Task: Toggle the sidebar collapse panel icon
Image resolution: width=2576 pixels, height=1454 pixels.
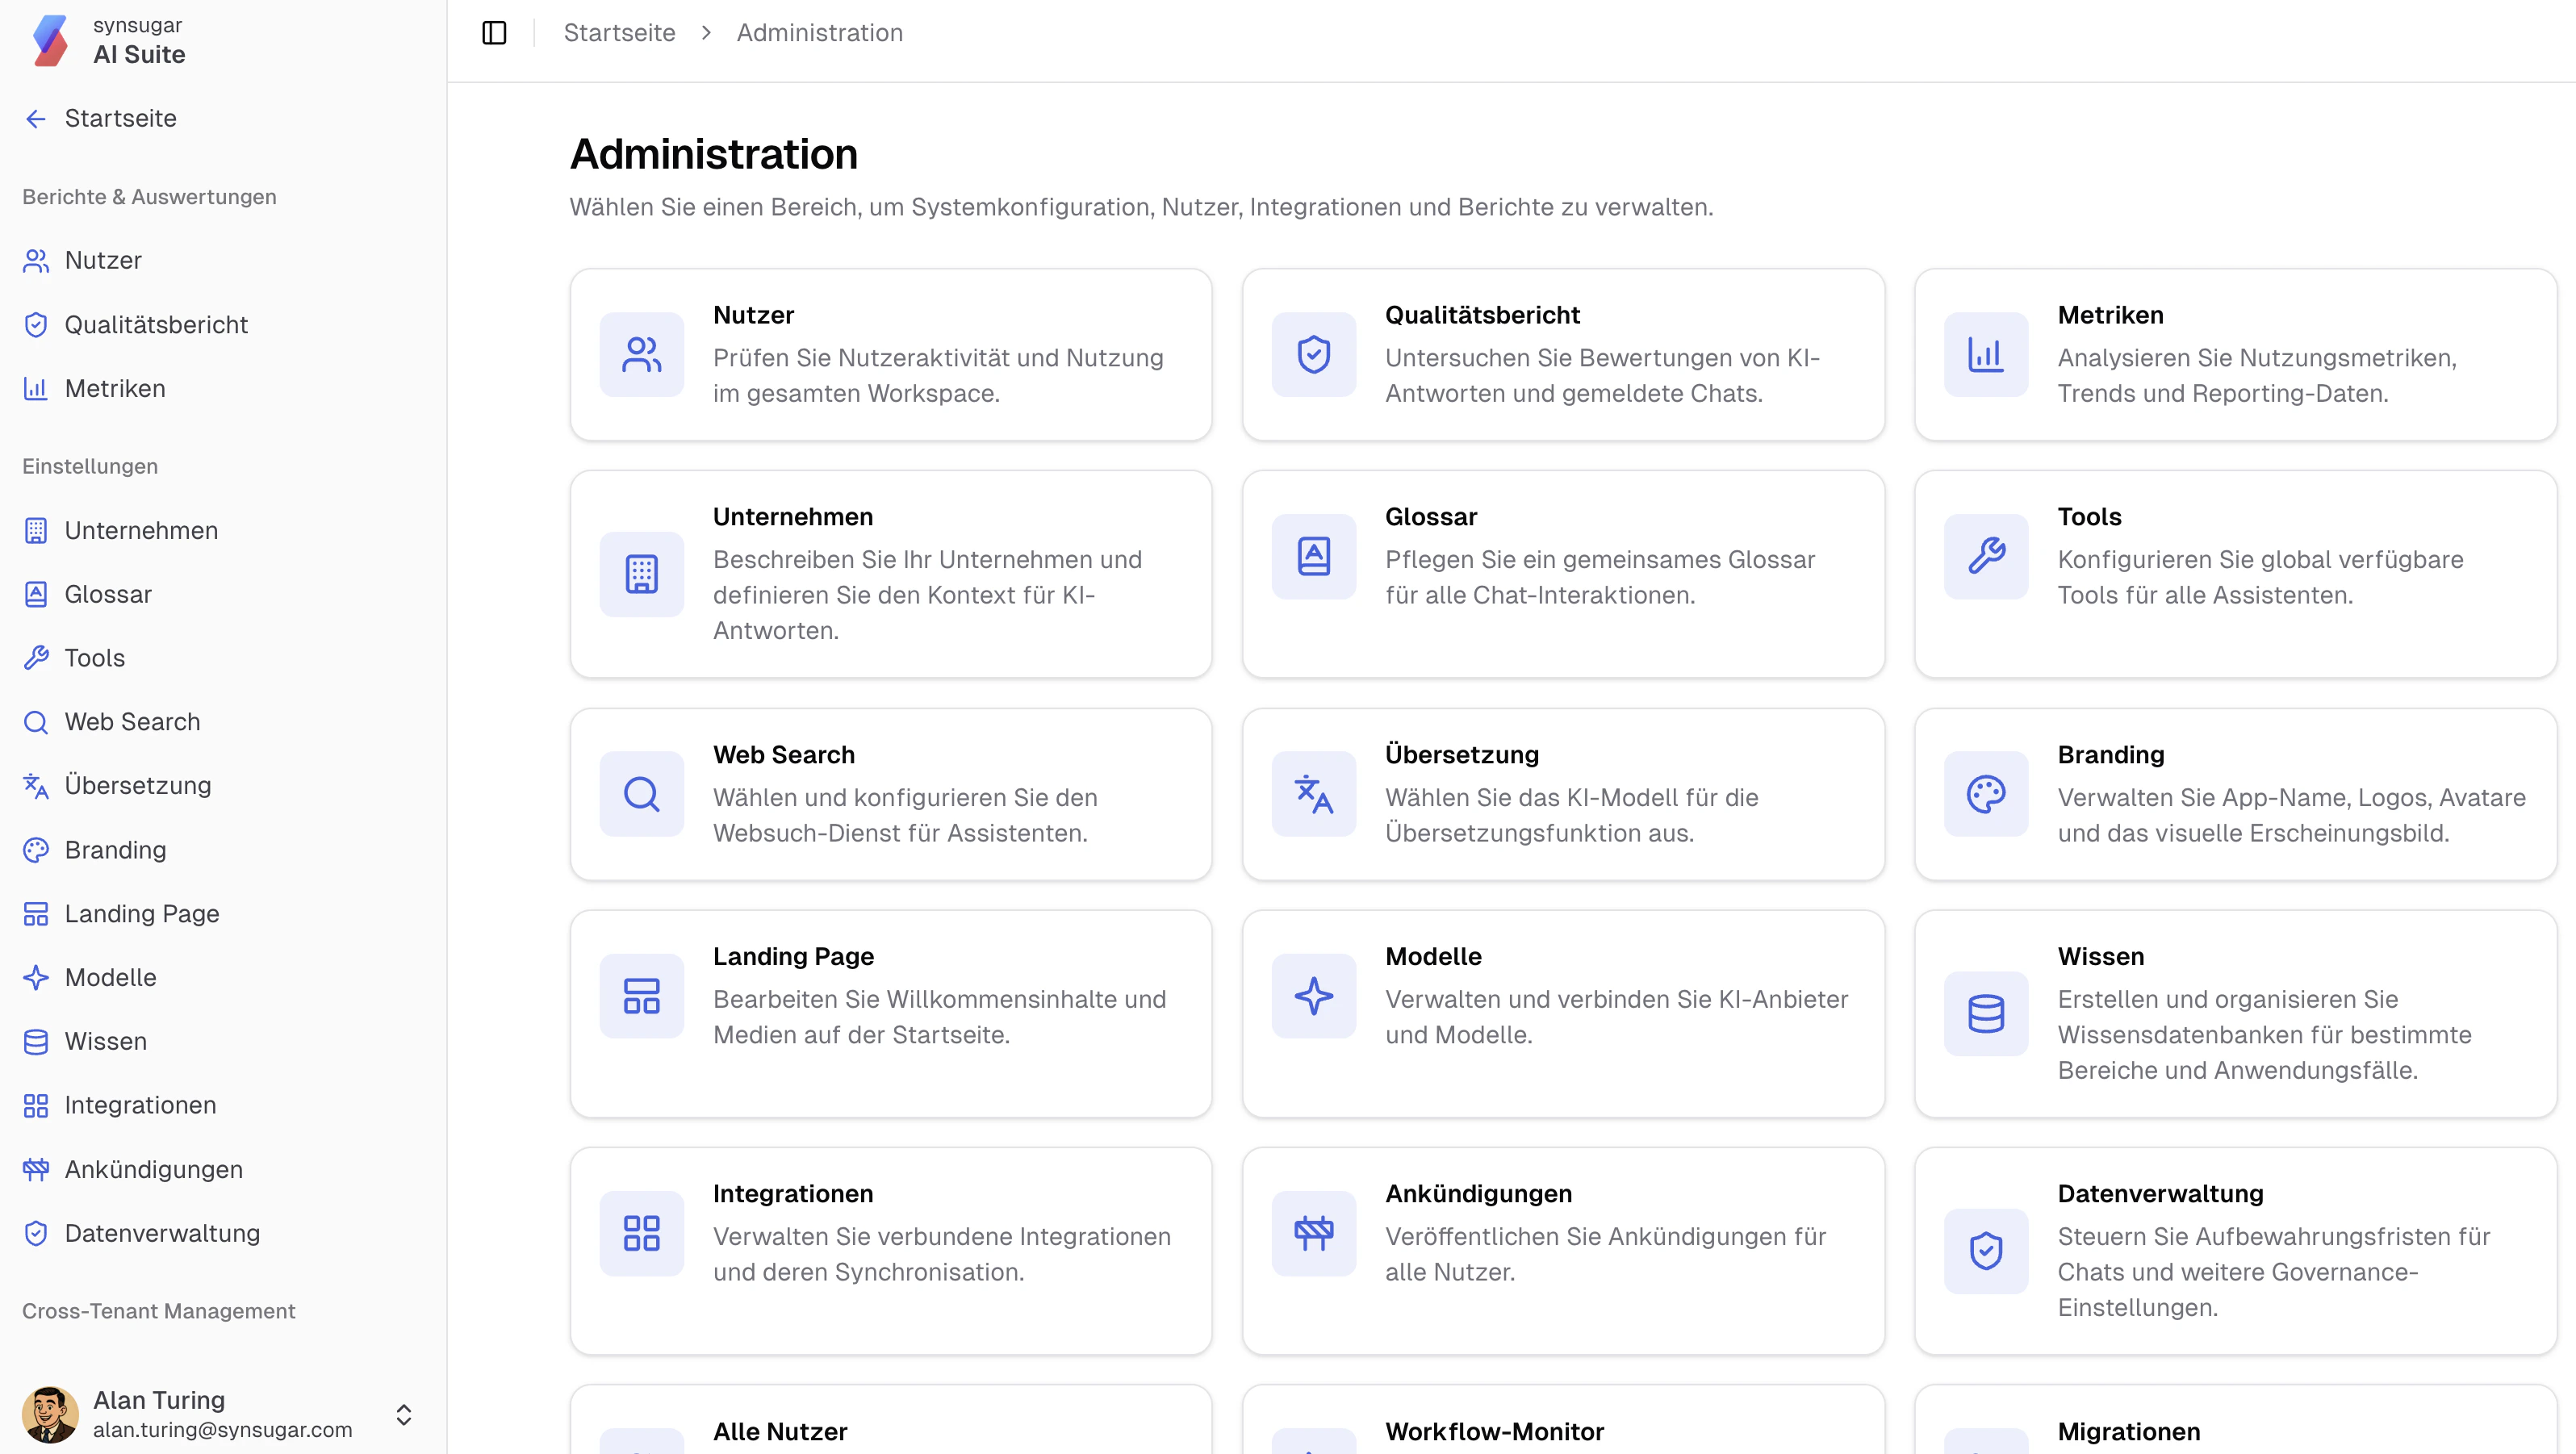Action: pyautogui.click(x=494, y=33)
